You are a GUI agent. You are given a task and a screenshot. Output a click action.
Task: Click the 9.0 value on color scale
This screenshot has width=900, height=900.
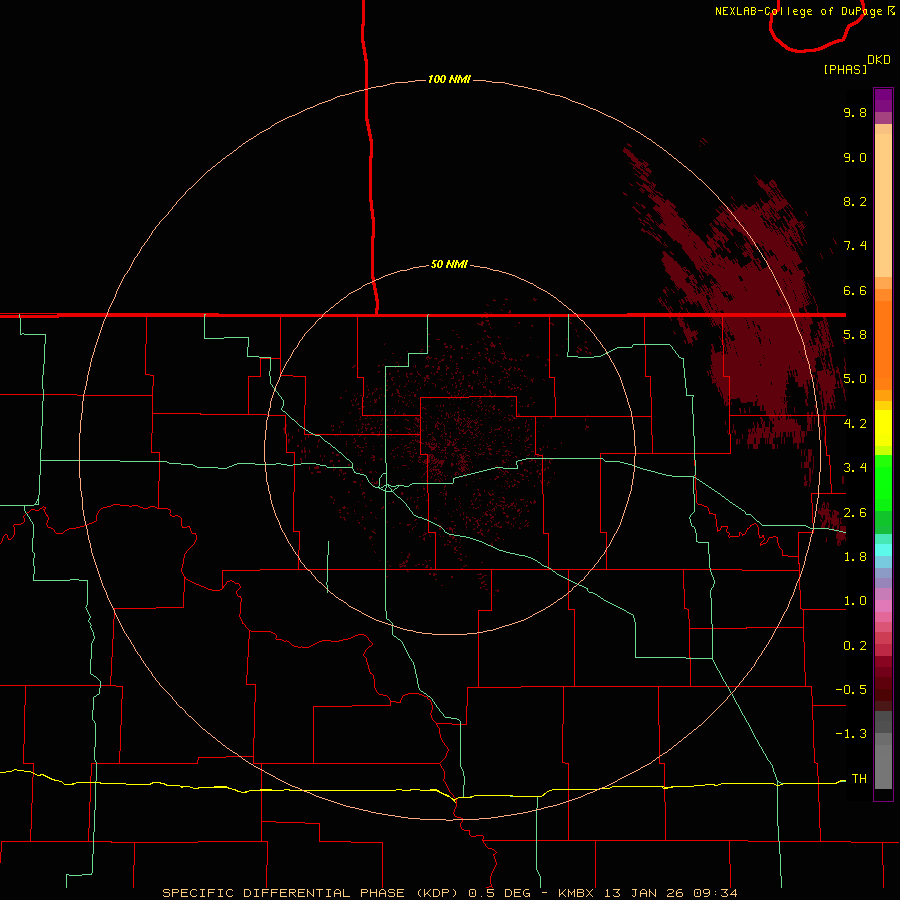coord(855,157)
